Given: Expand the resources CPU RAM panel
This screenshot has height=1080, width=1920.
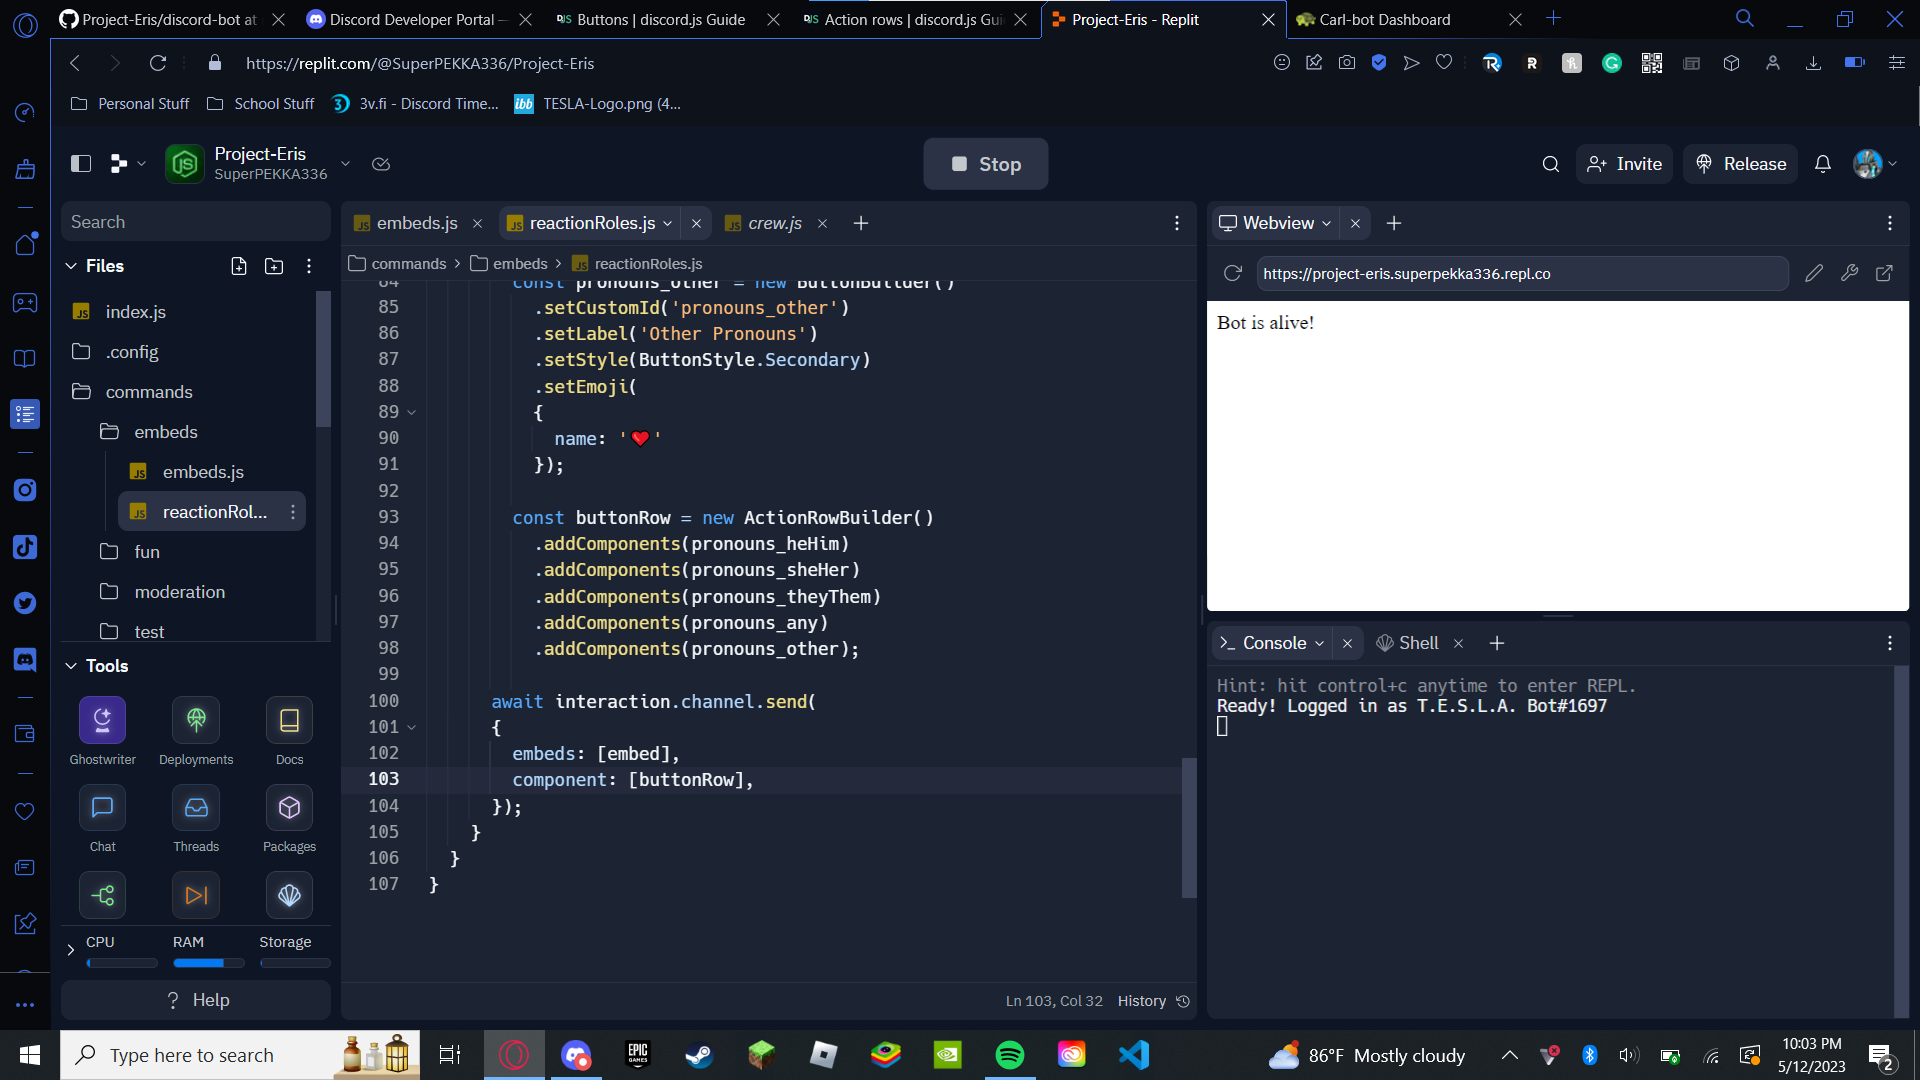Looking at the screenshot, I should tap(70, 949).
